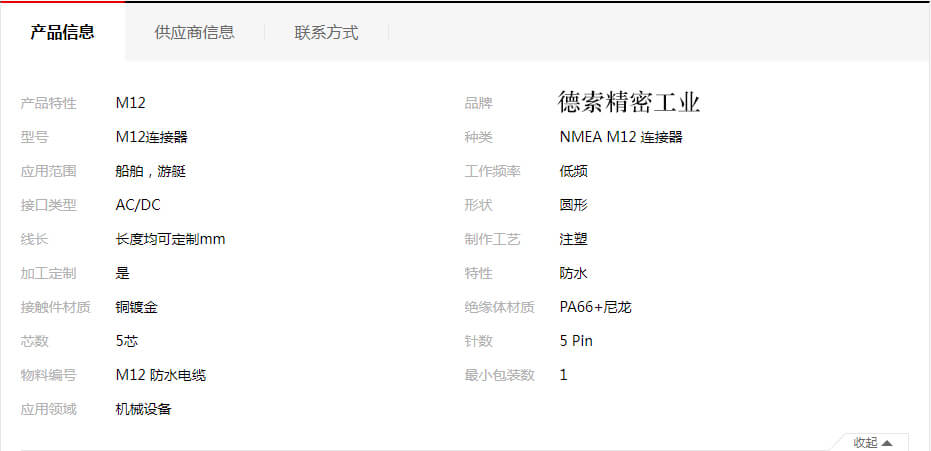This screenshot has width=931, height=451.
Task: Click the 机械设备 application field value
Action: (144, 409)
